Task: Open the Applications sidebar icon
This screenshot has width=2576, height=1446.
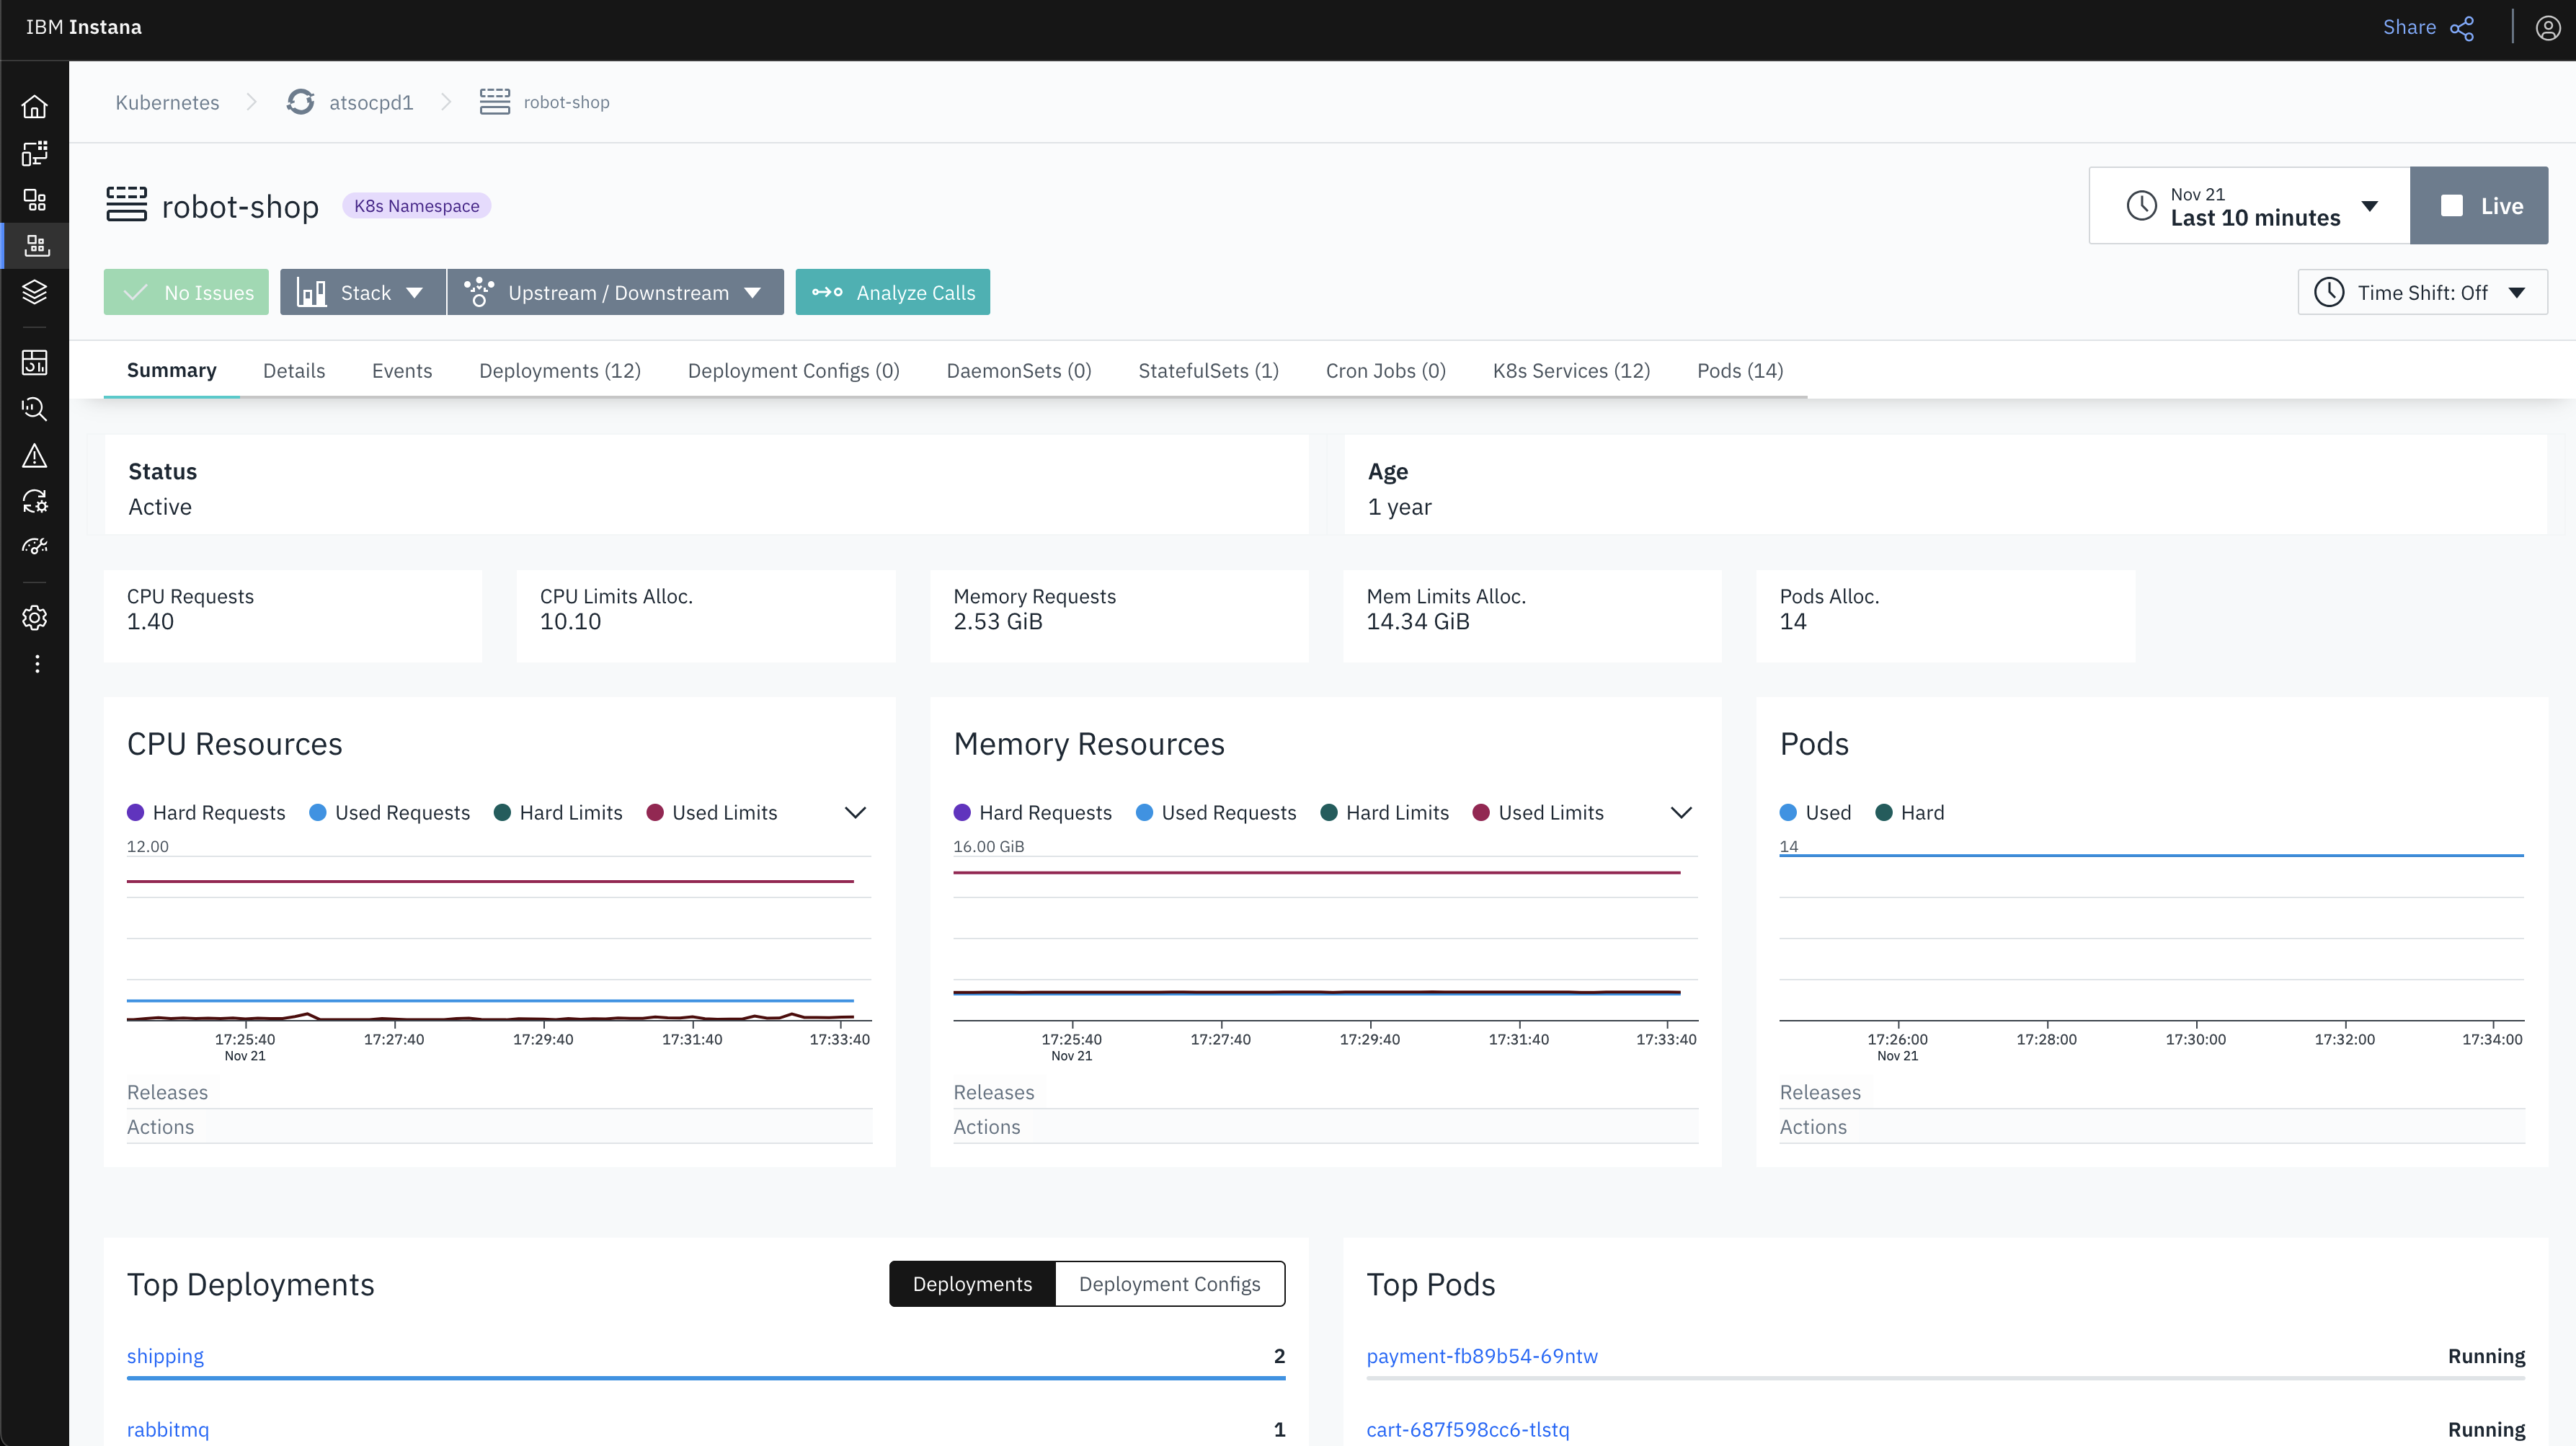Action: tap(35, 200)
